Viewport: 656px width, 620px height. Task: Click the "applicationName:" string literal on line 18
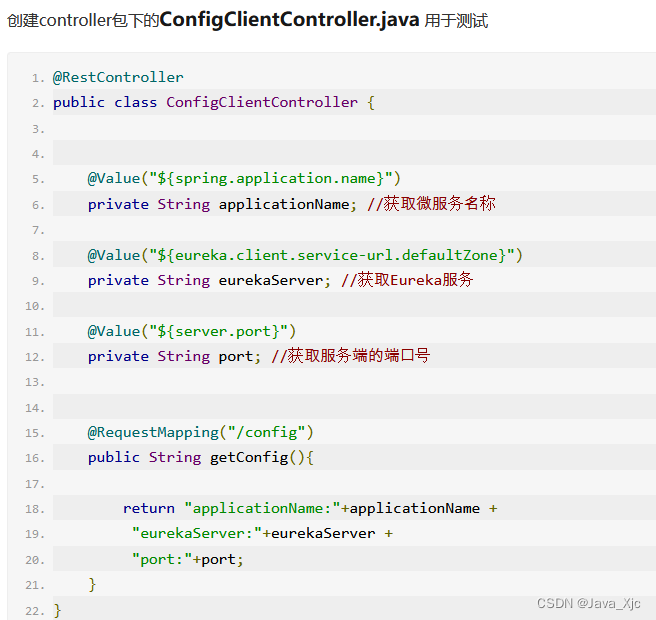click(x=262, y=509)
